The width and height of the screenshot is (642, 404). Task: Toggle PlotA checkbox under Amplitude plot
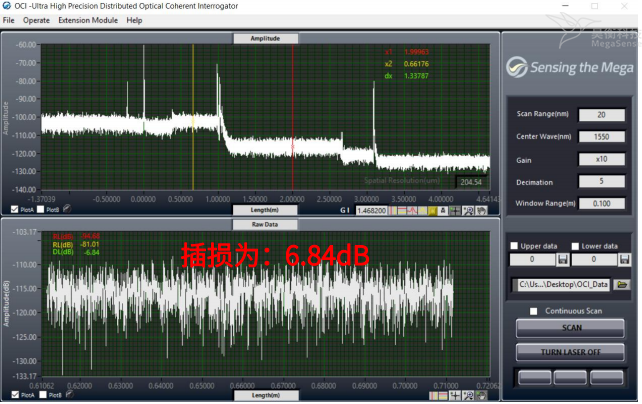point(15,210)
